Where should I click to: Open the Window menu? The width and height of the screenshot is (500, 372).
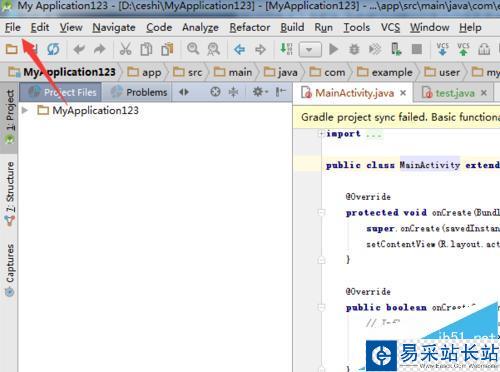click(x=429, y=27)
